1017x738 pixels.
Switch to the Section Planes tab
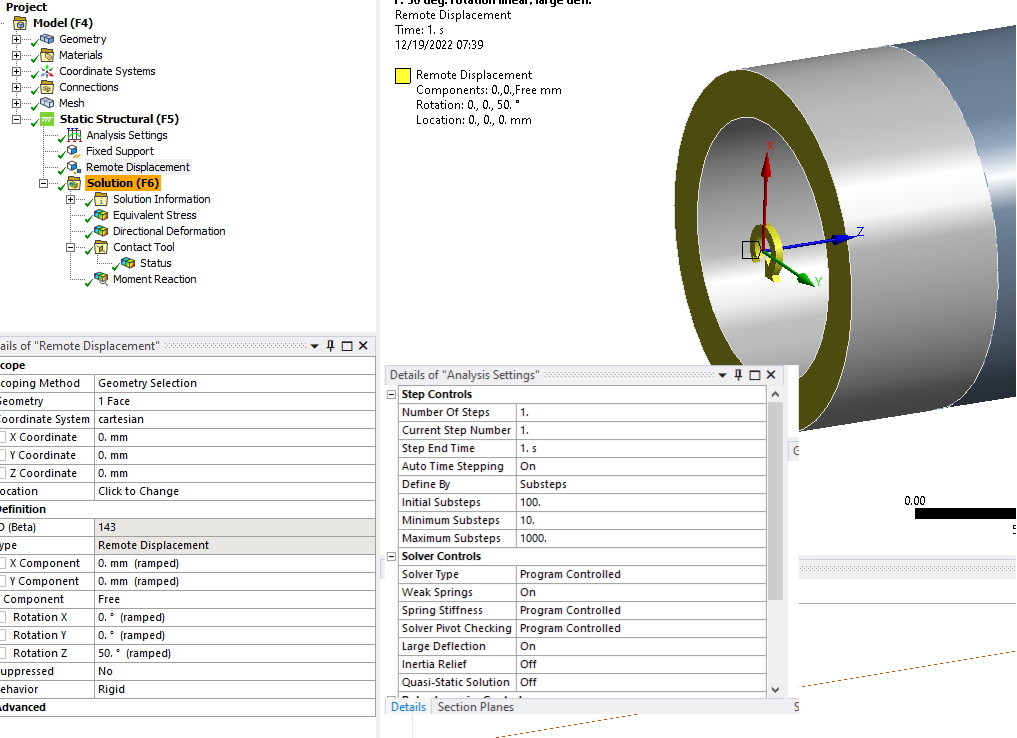coord(475,707)
